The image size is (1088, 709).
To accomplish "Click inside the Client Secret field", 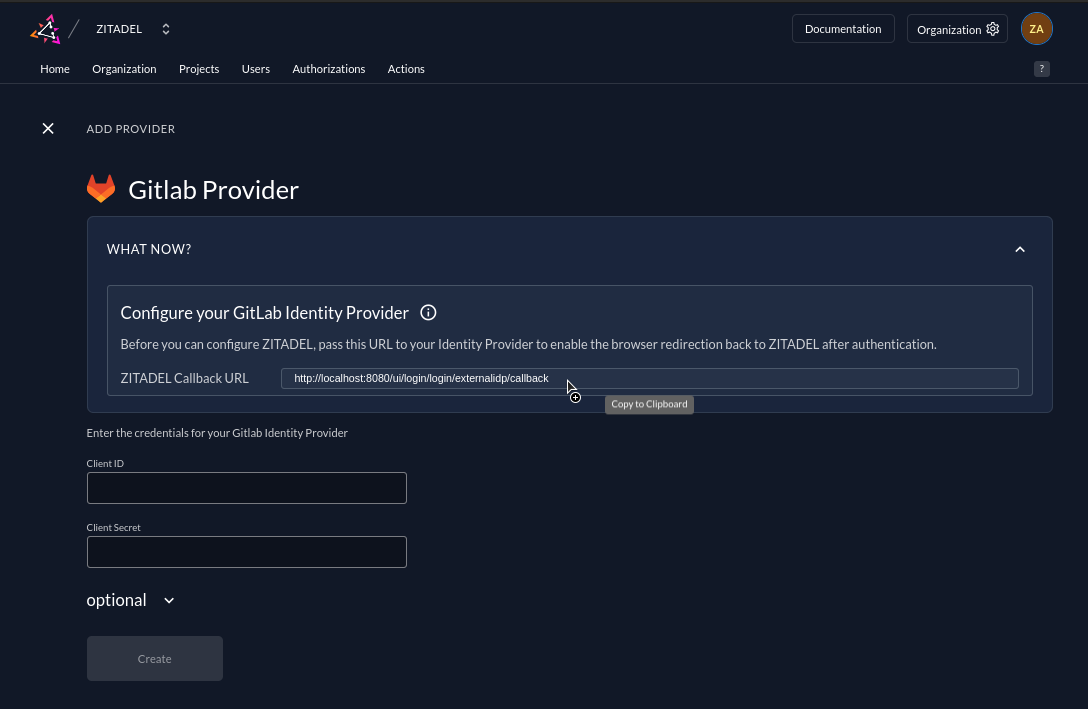I will point(246,552).
